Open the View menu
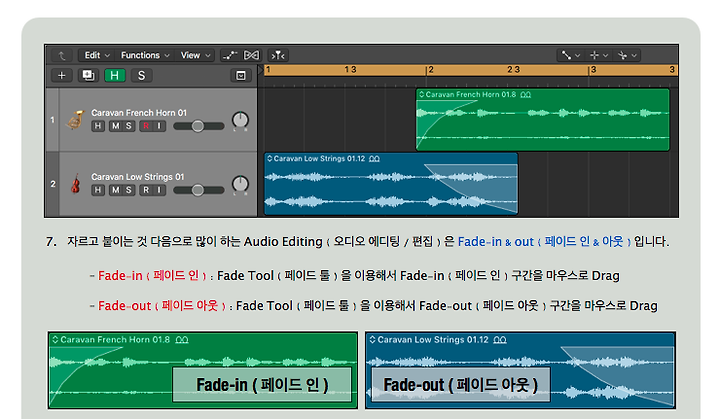Viewport: 720px width, 419px height. (x=195, y=55)
